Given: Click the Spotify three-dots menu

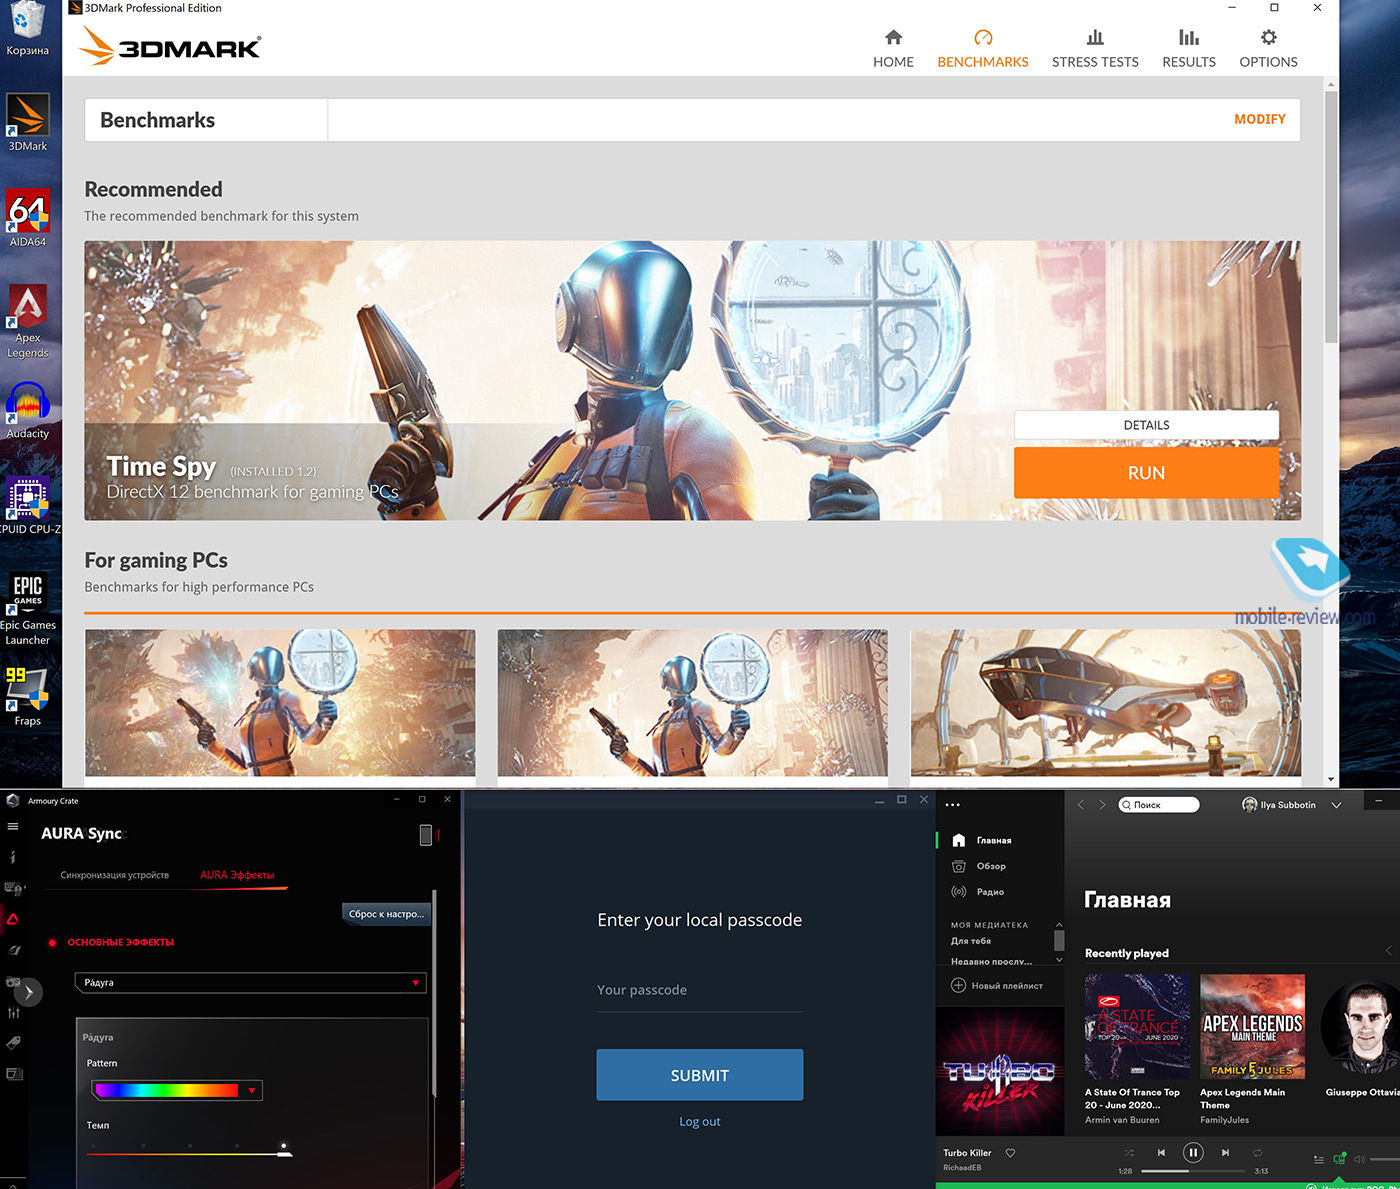Looking at the screenshot, I should [952, 804].
